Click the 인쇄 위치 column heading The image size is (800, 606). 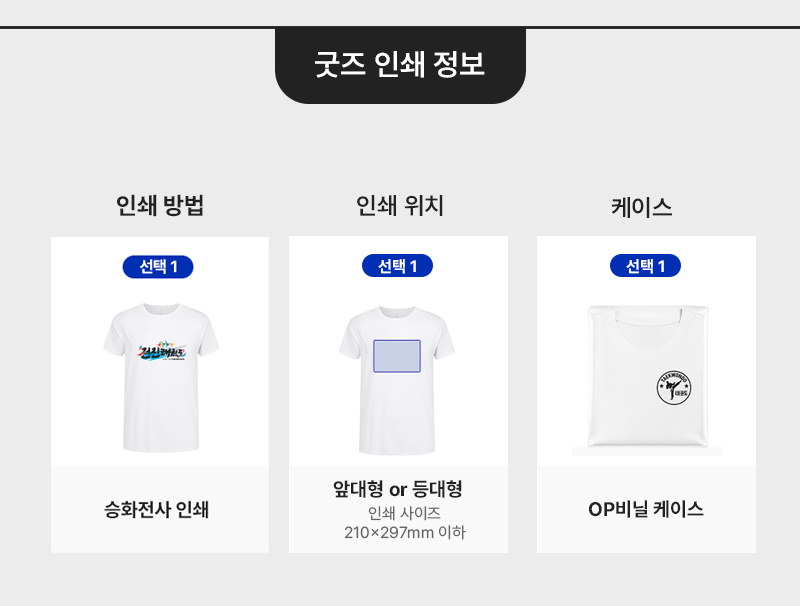click(x=399, y=206)
